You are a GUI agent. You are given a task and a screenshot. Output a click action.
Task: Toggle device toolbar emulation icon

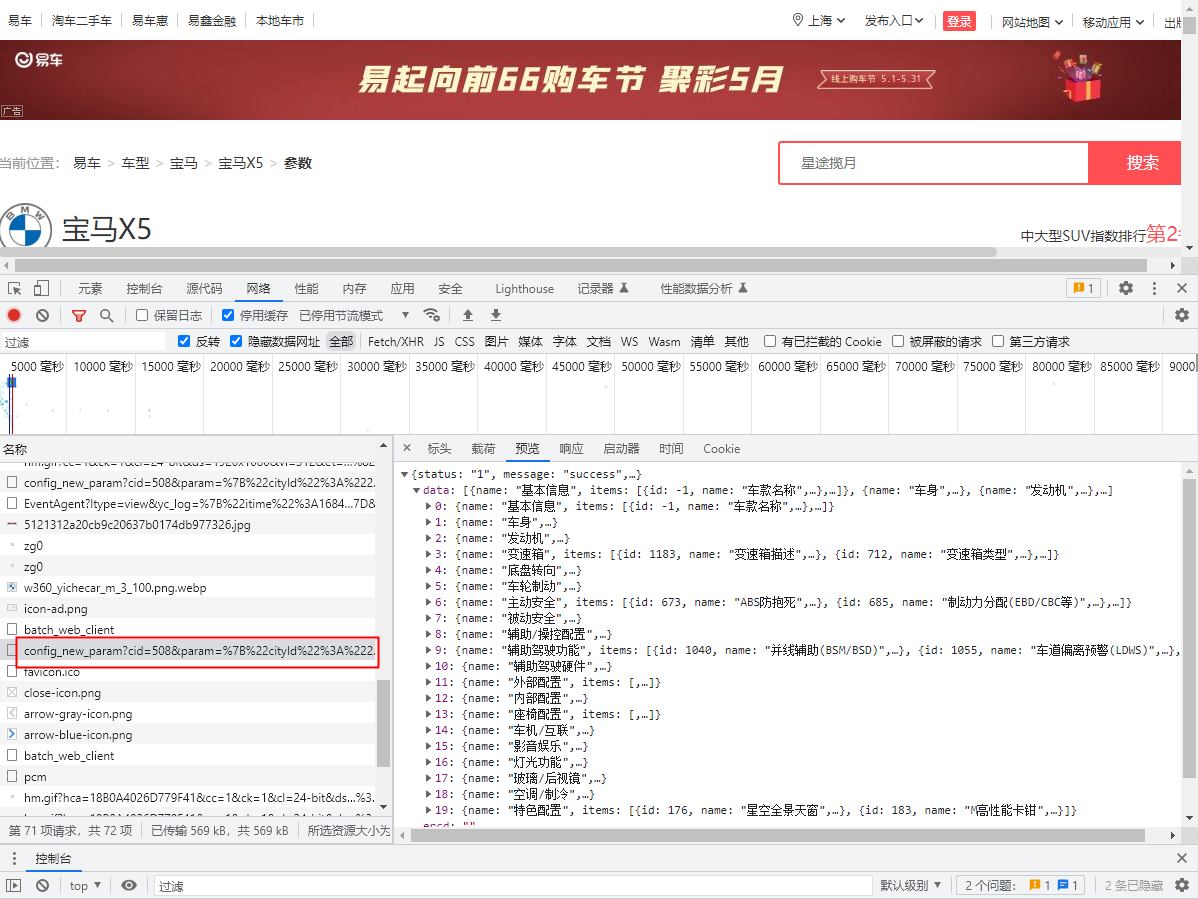pos(41,288)
